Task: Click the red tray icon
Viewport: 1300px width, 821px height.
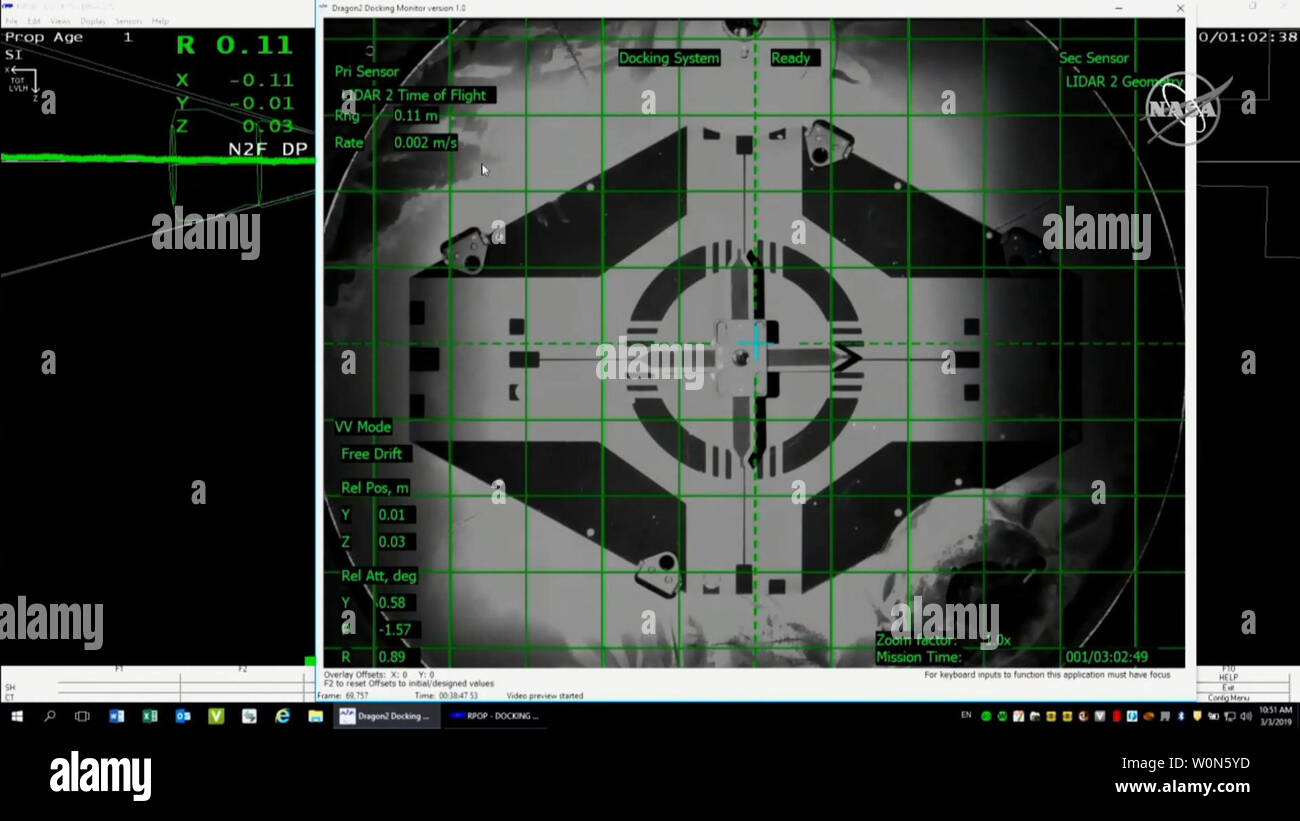Action: tap(1117, 716)
